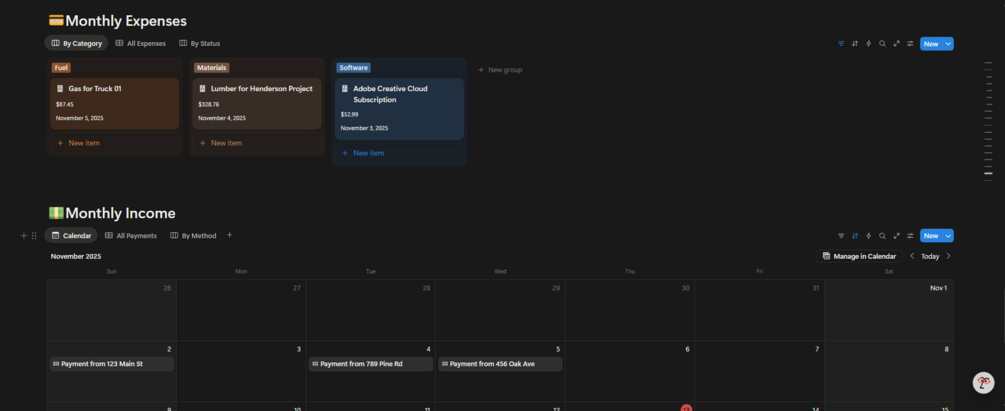Click plus icon to add block beside Calendar tab
The height and width of the screenshot is (411, 1005).
coord(24,236)
